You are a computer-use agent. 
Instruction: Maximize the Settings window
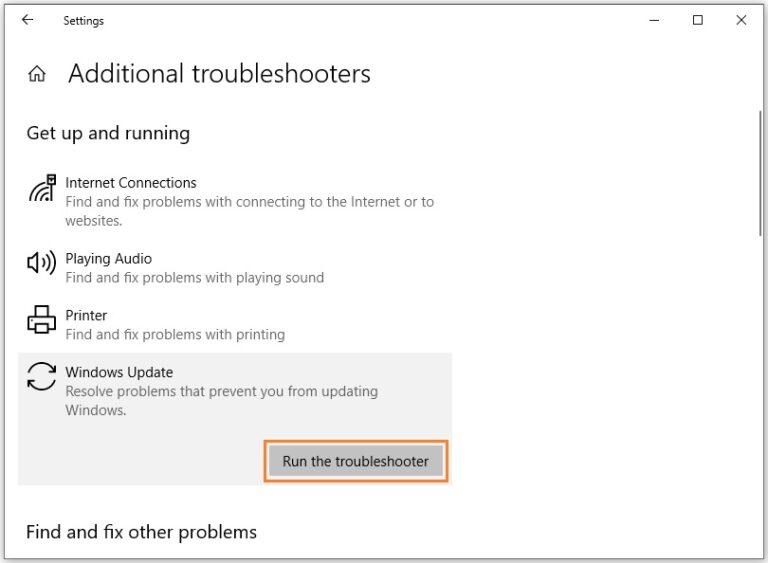coord(698,20)
